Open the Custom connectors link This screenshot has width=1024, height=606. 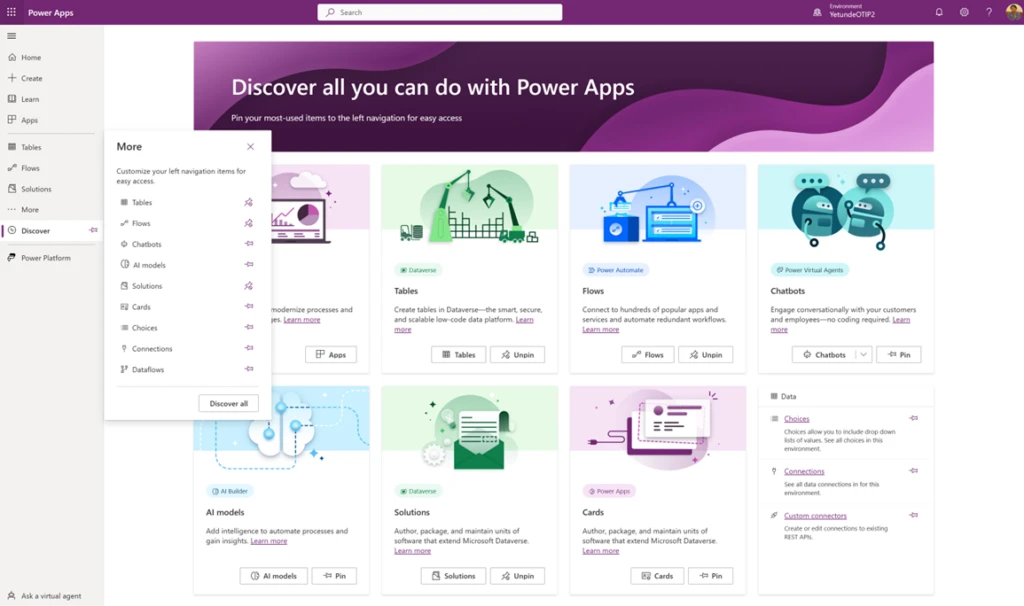818,515
